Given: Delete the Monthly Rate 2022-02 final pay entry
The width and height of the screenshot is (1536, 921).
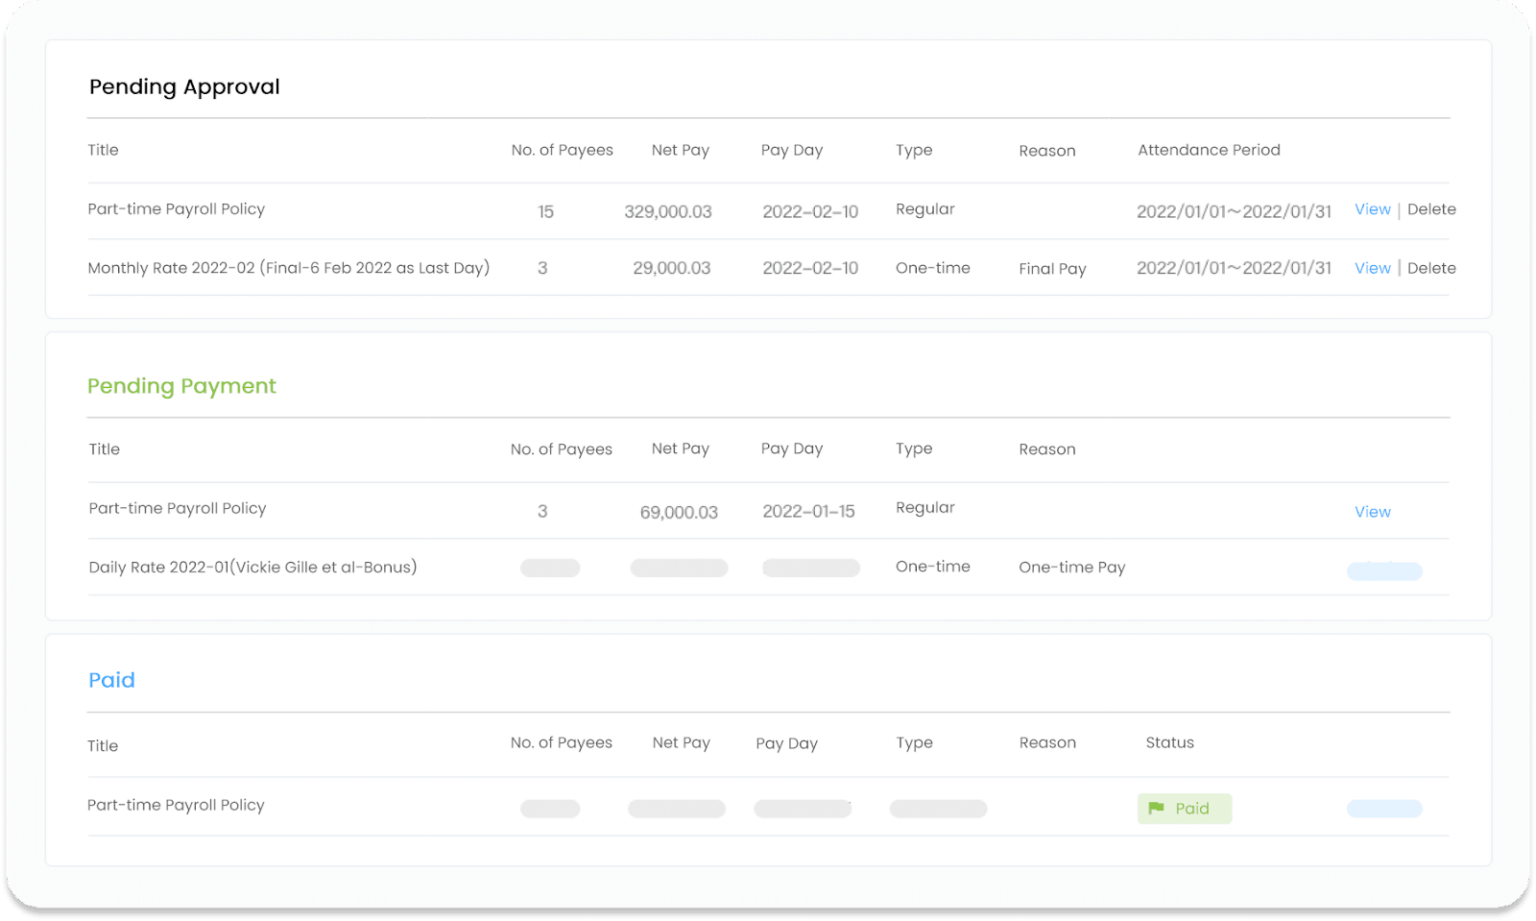Looking at the screenshot, I should [x=1431, y=268].
